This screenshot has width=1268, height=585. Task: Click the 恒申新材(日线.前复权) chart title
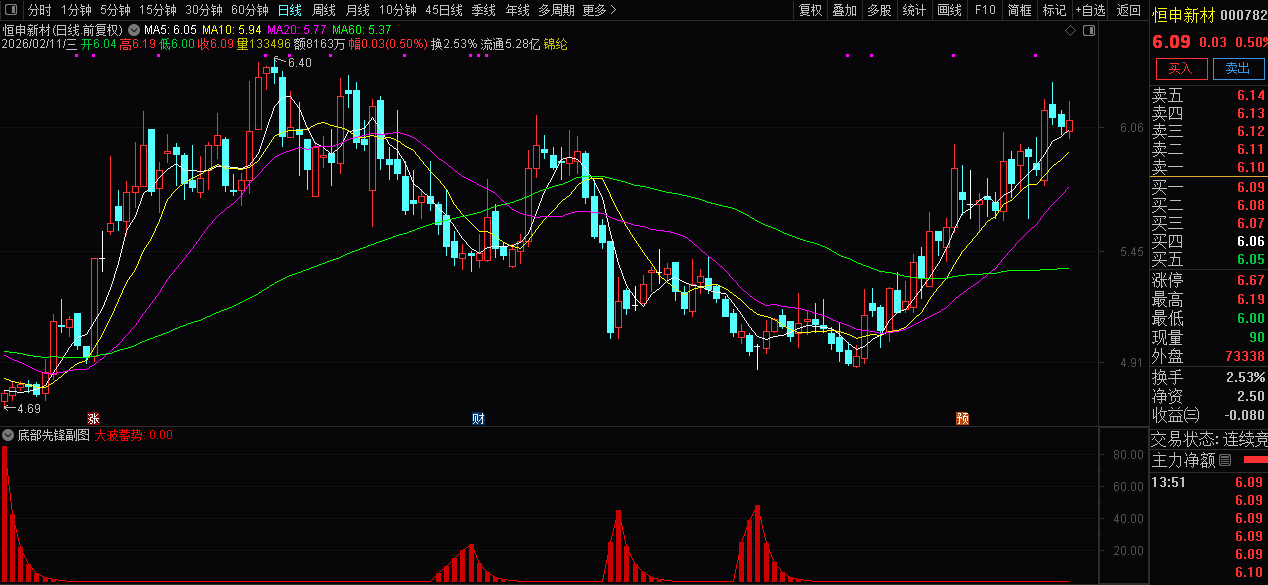pyautogui.click(x=62, y=30)
